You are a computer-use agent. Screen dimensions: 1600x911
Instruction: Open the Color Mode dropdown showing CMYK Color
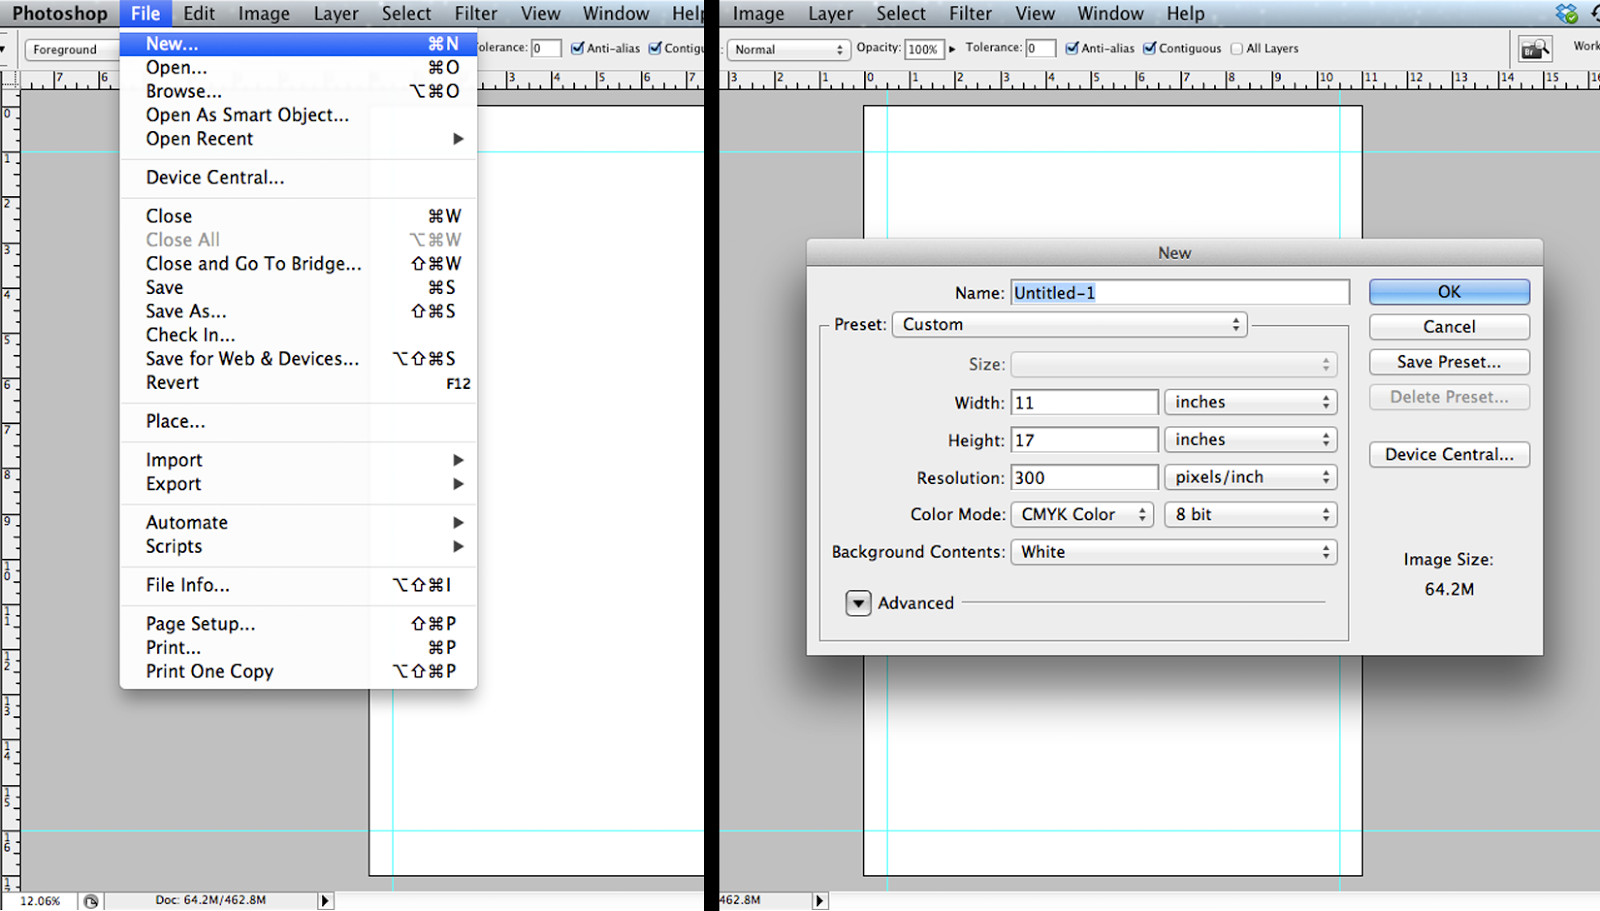click(x=1082, y=514)
